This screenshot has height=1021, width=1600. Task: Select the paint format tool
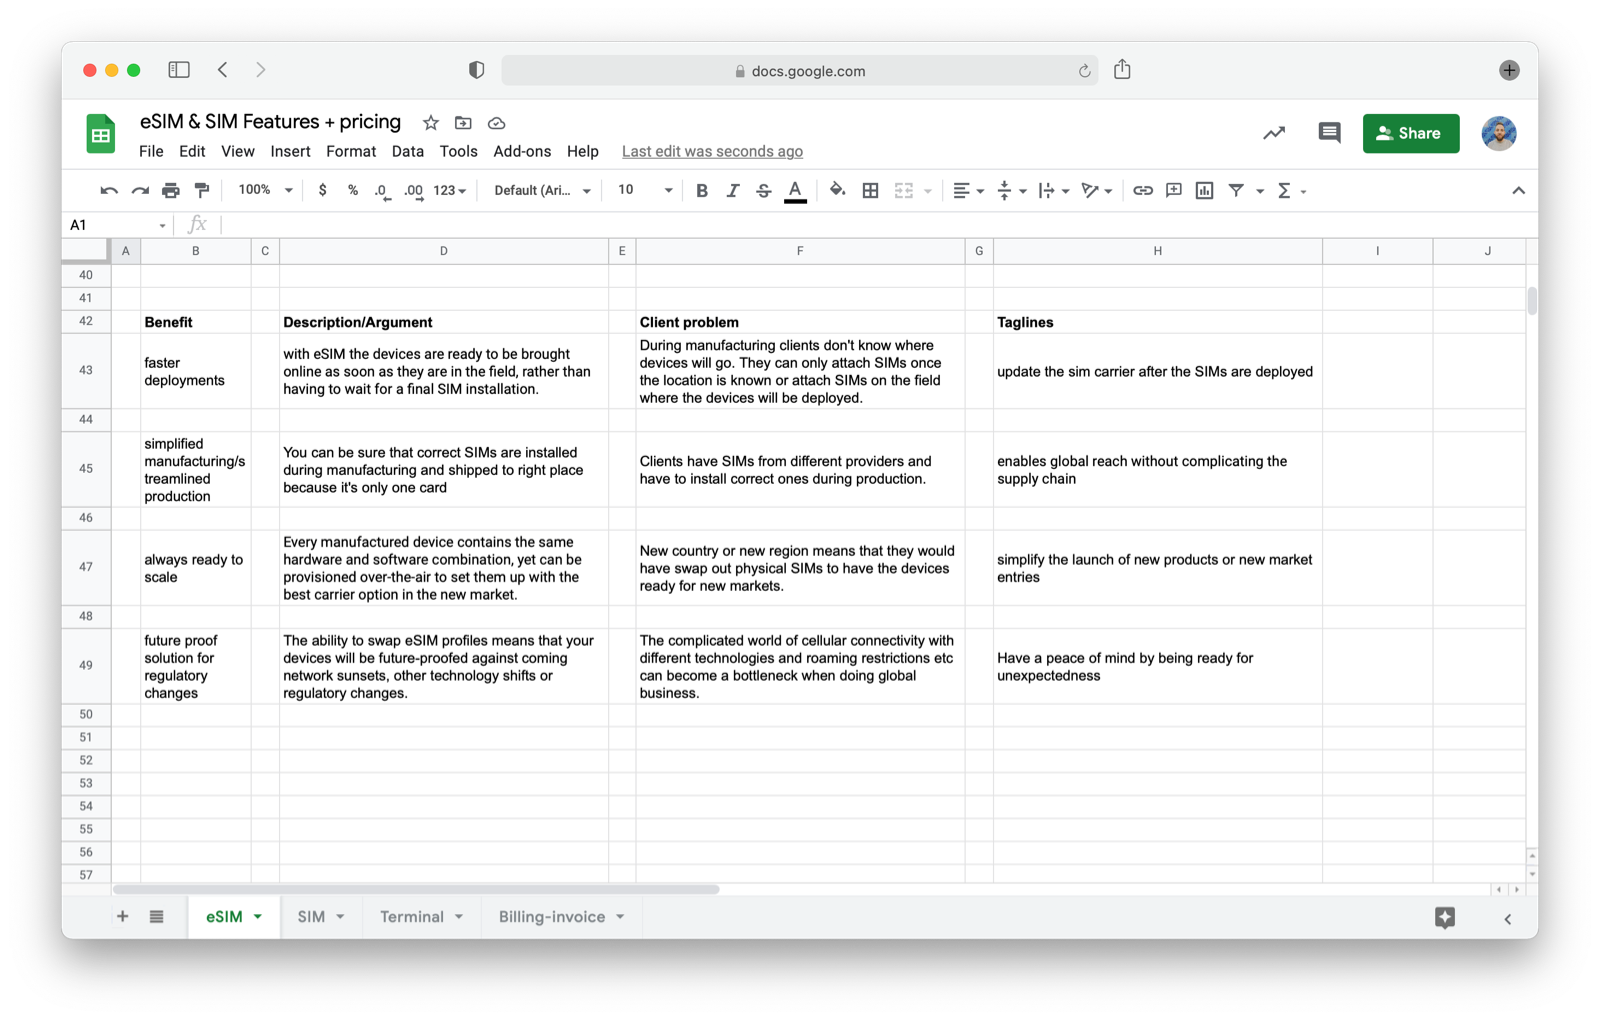click(202, 190)
